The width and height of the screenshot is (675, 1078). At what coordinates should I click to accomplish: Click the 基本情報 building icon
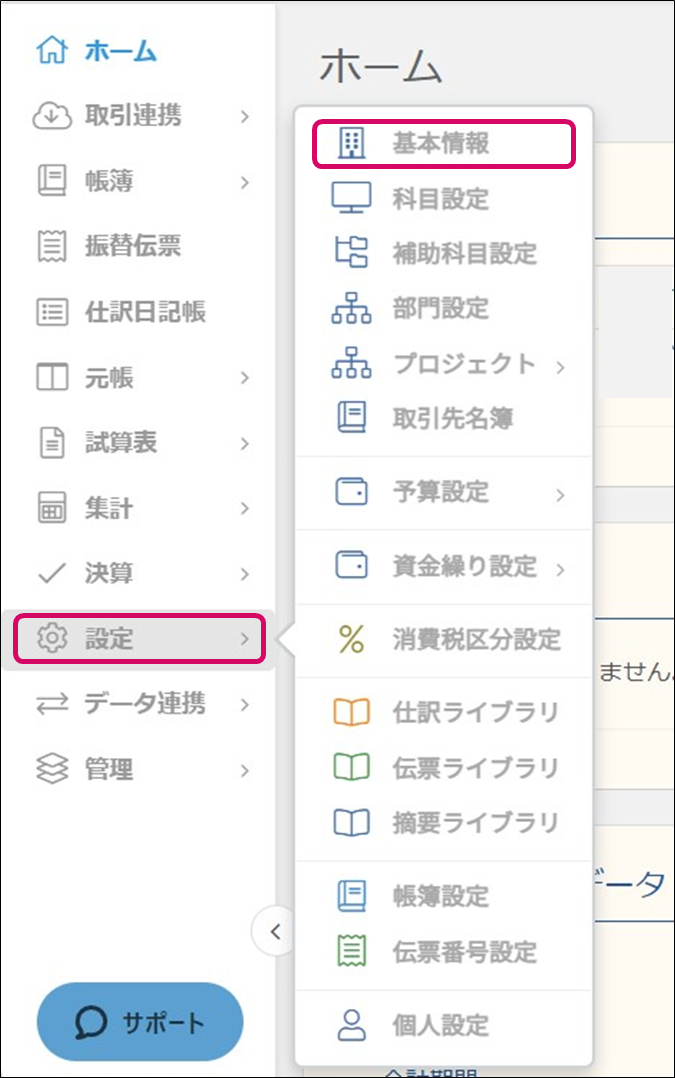click(350, 144)
